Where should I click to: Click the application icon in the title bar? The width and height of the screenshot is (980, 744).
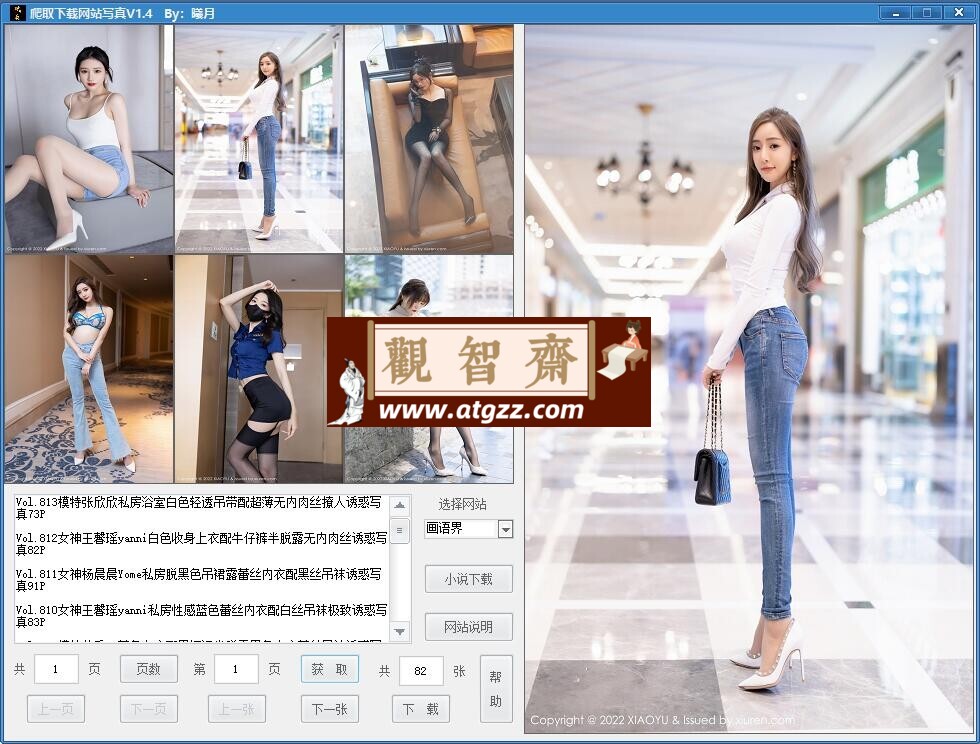[18, 13]
